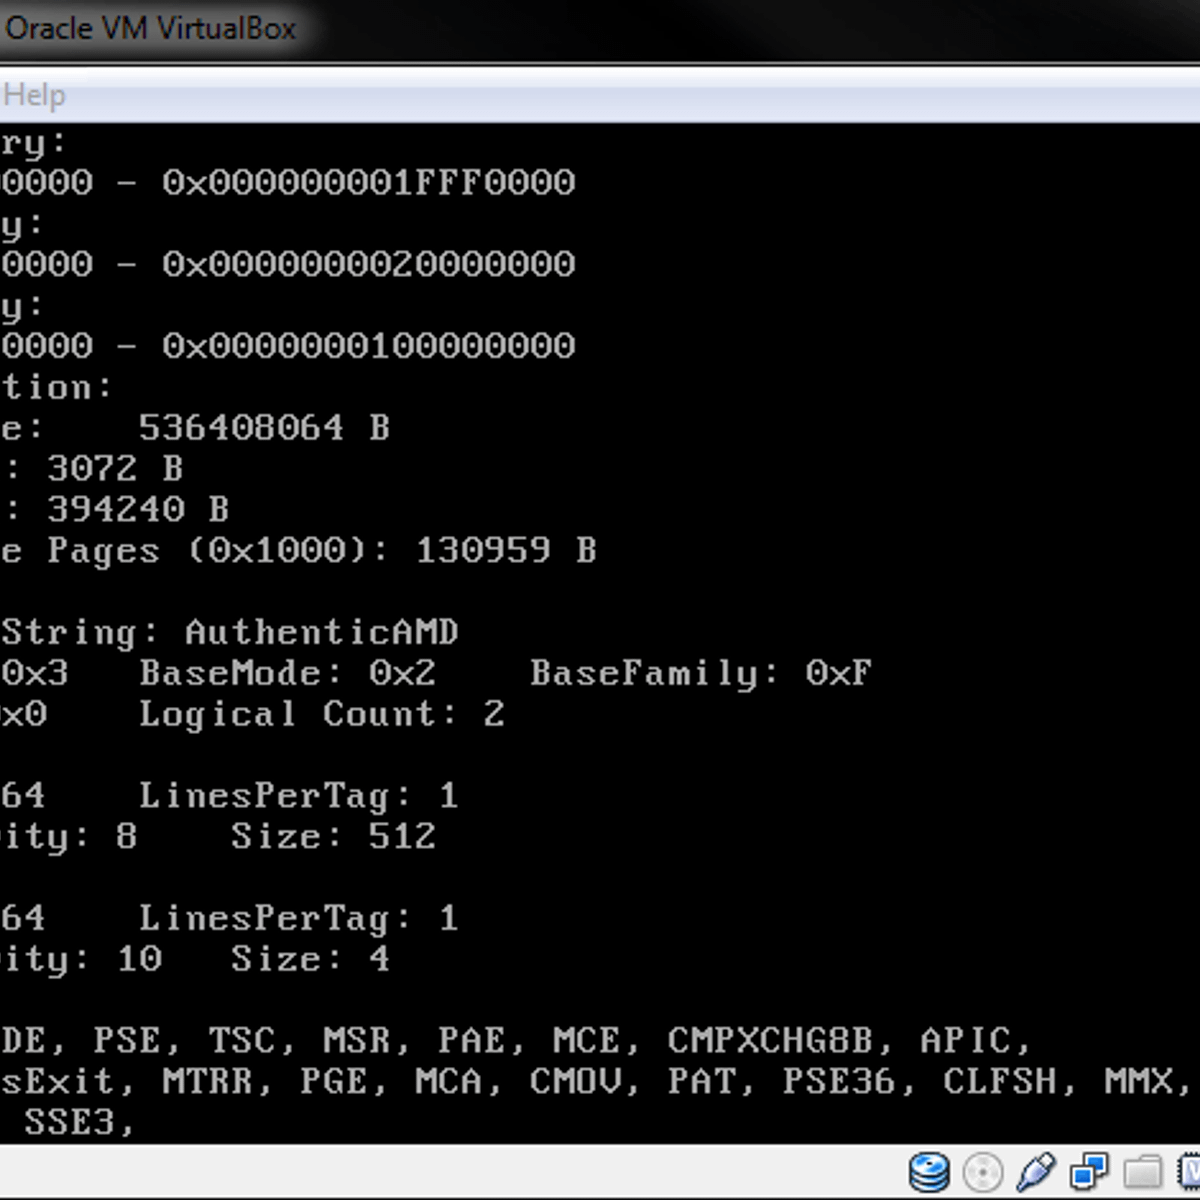Click the MMX feature flag

tap(1138, 1082)
